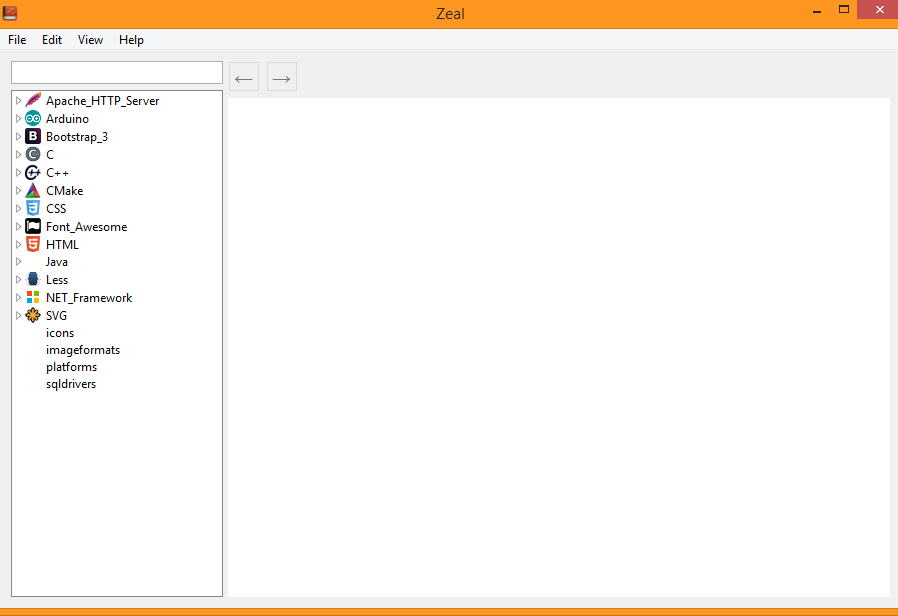Maximize the Zeal window
This screenshot has width=898, height=616.
pyautogui.click(x=844, y=10)
